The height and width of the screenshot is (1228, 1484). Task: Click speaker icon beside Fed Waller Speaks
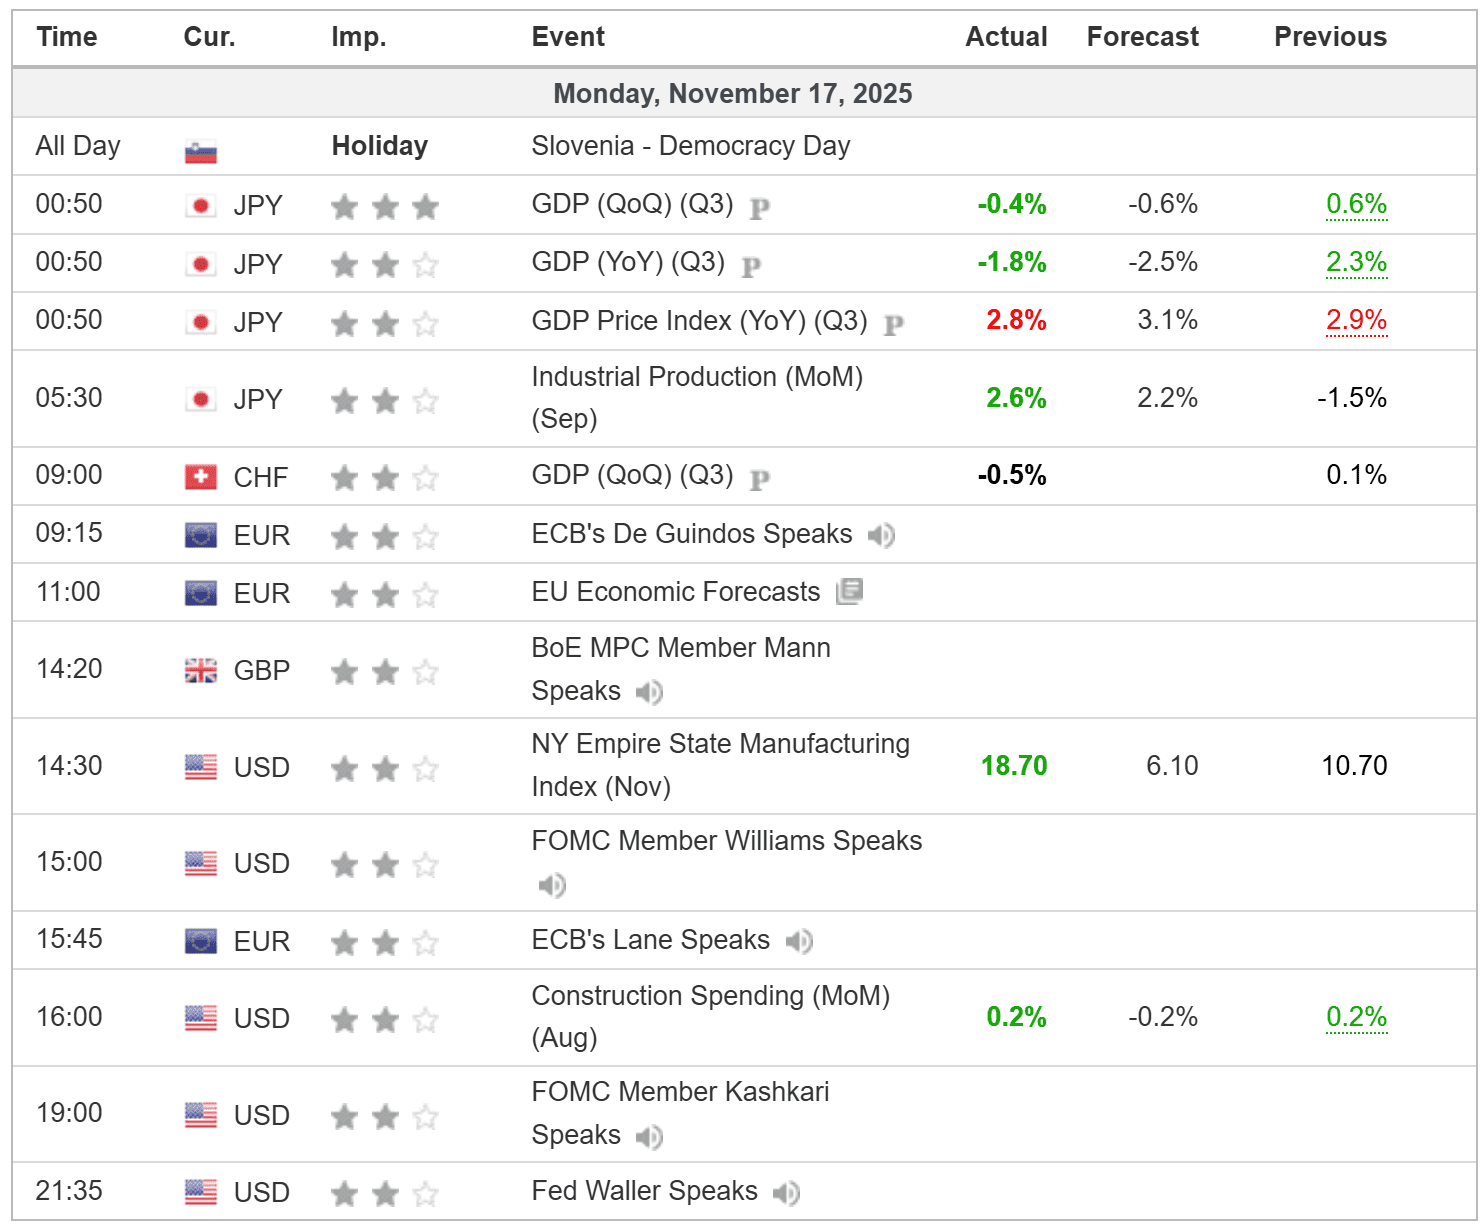[786, 1193]
